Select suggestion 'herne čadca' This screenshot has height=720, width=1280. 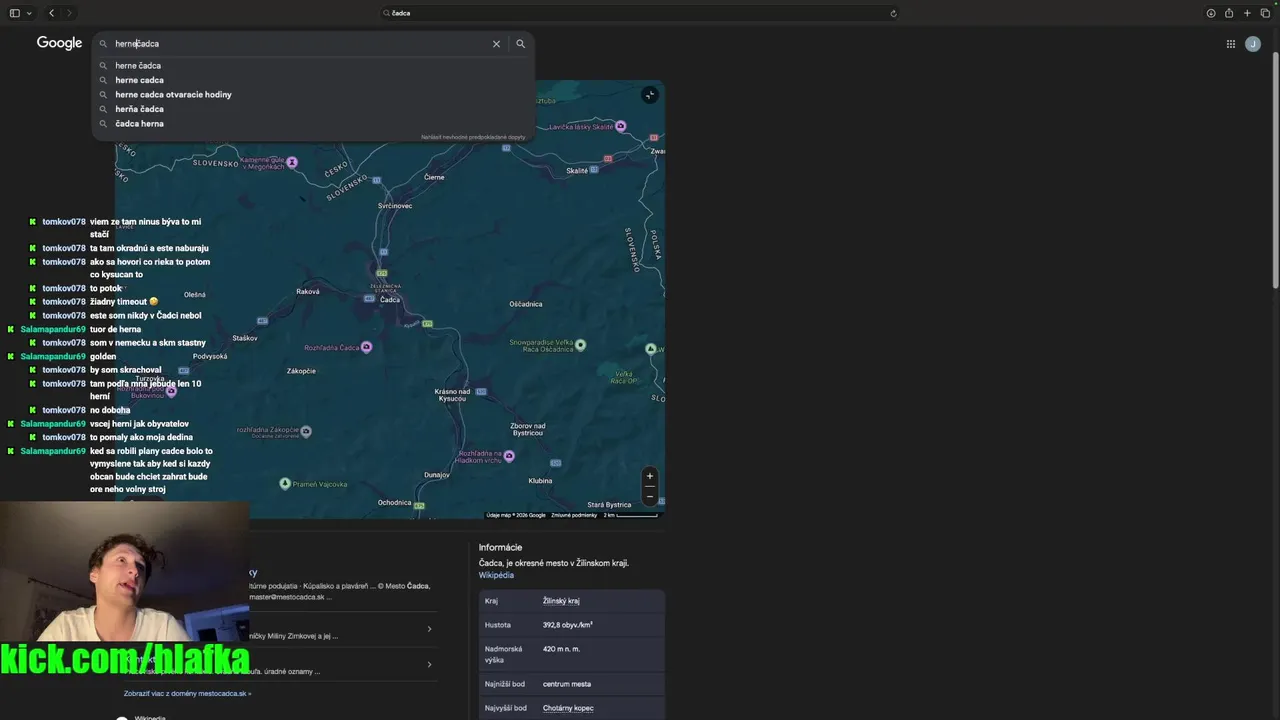point(138,66)
